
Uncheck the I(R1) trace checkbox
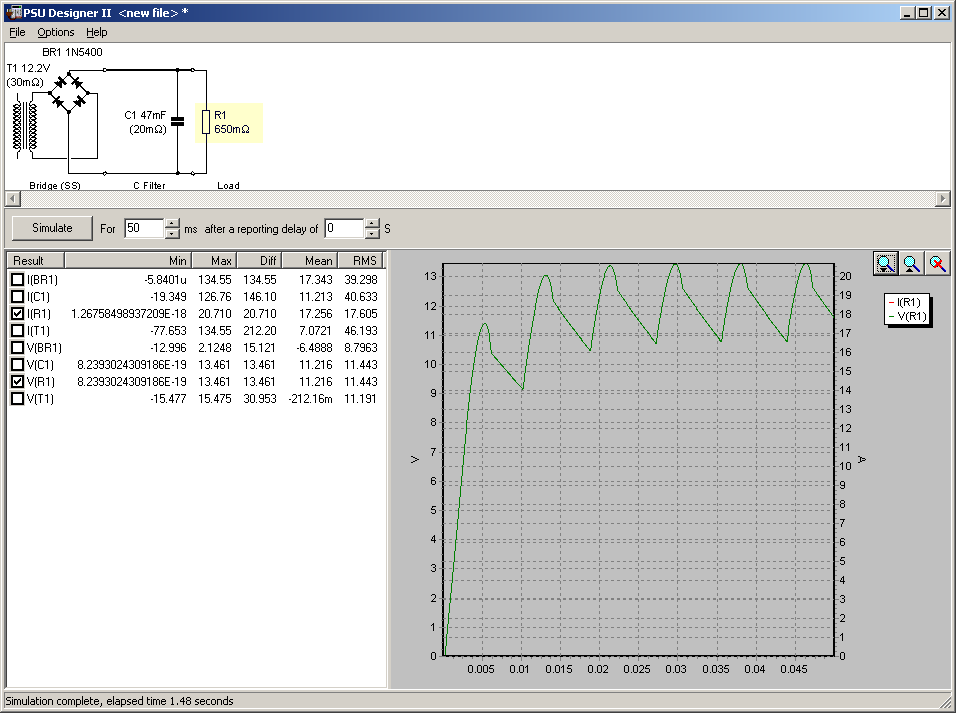pyautogui.click(x=18, y=314)
